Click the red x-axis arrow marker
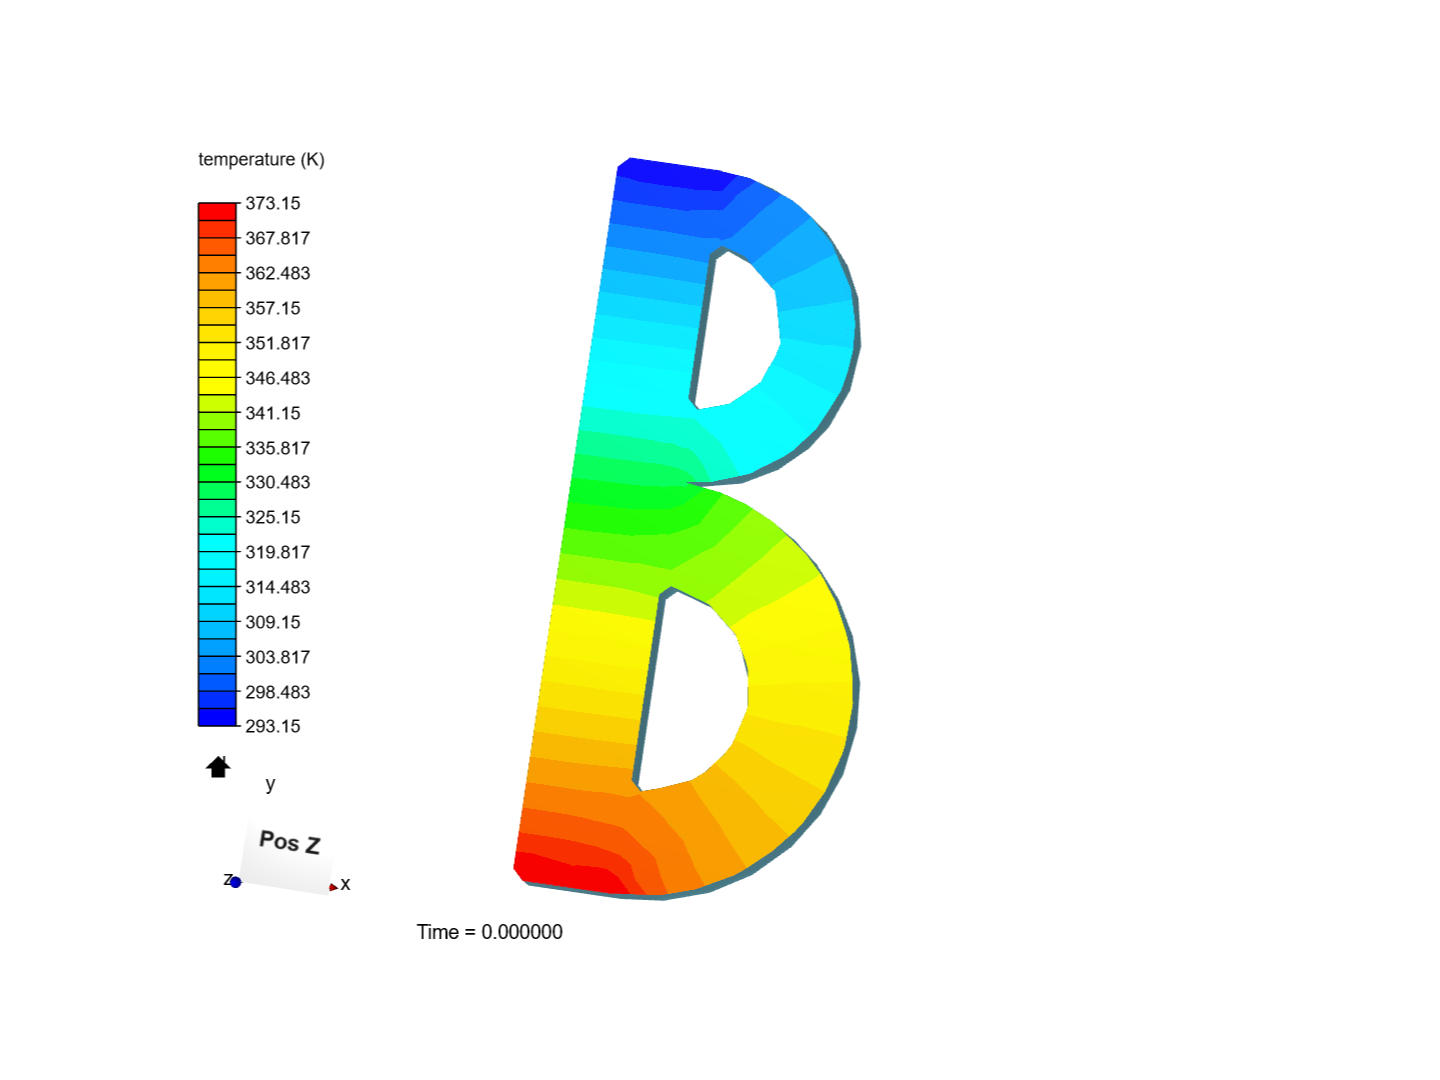This screenshot has height=1080, width=1440. click(331, 884)
